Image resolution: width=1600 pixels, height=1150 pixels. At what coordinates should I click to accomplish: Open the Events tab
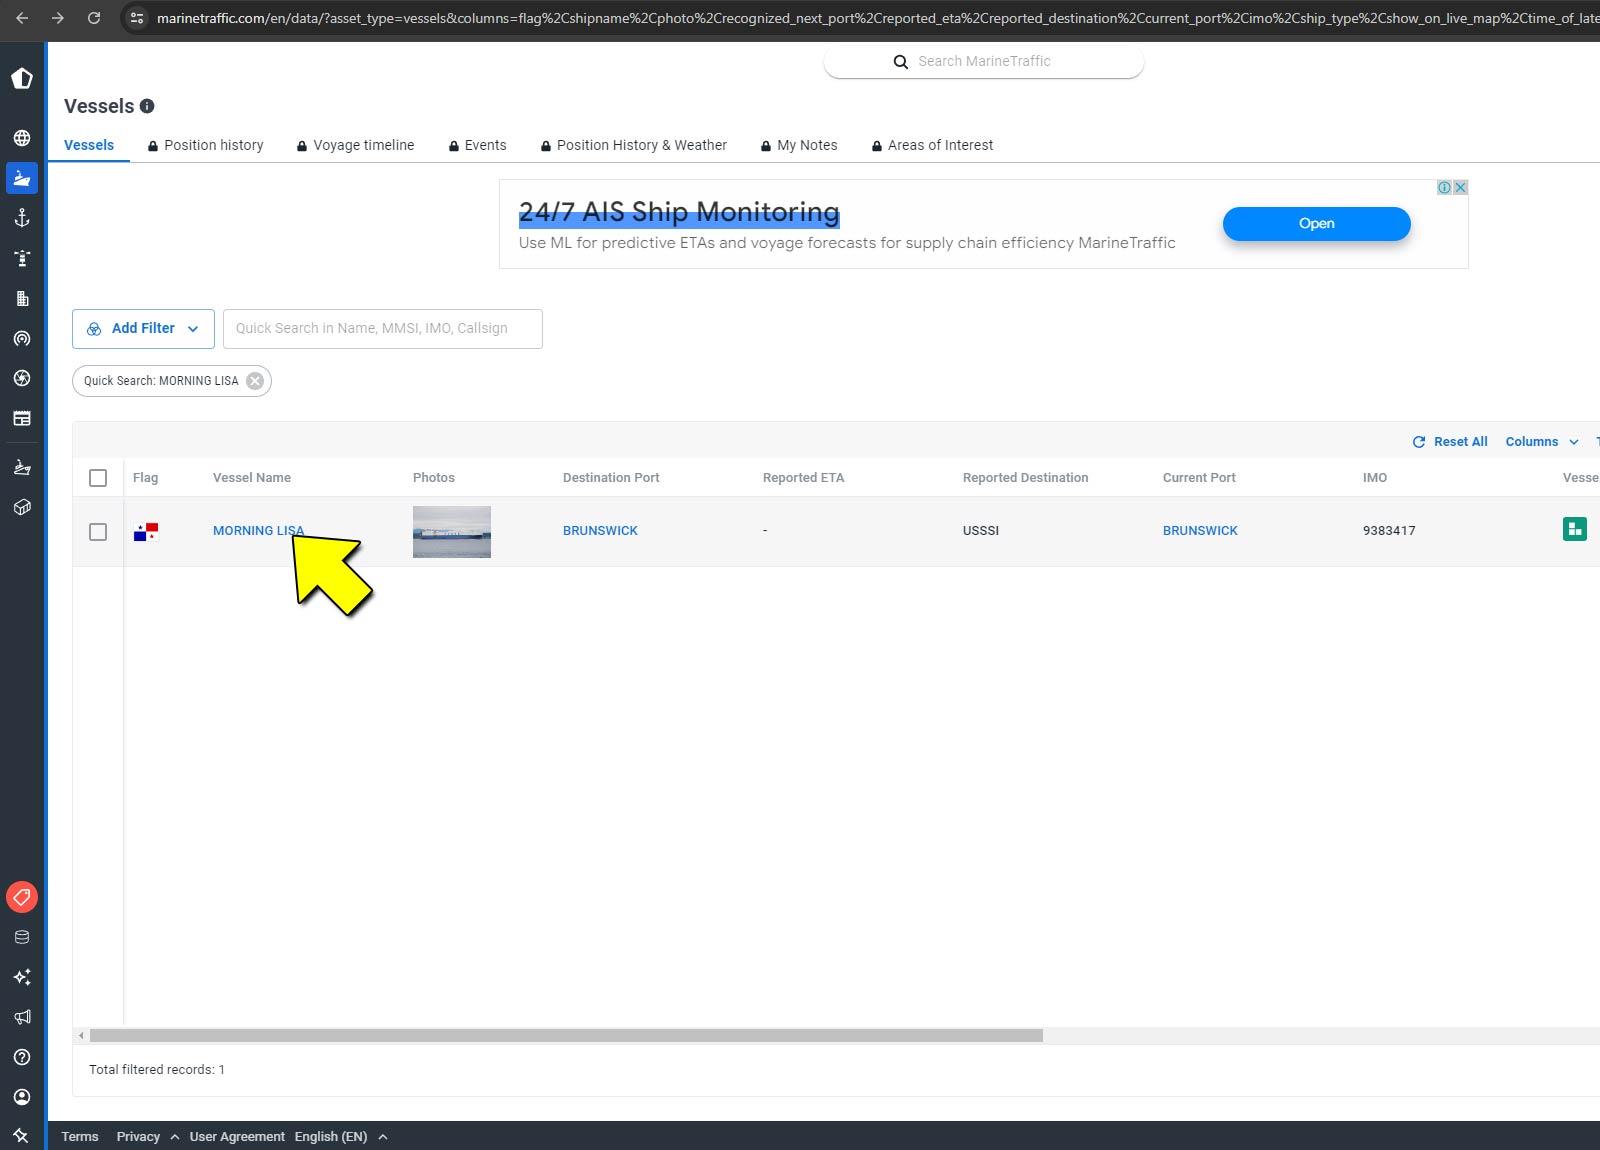point(477,145)
